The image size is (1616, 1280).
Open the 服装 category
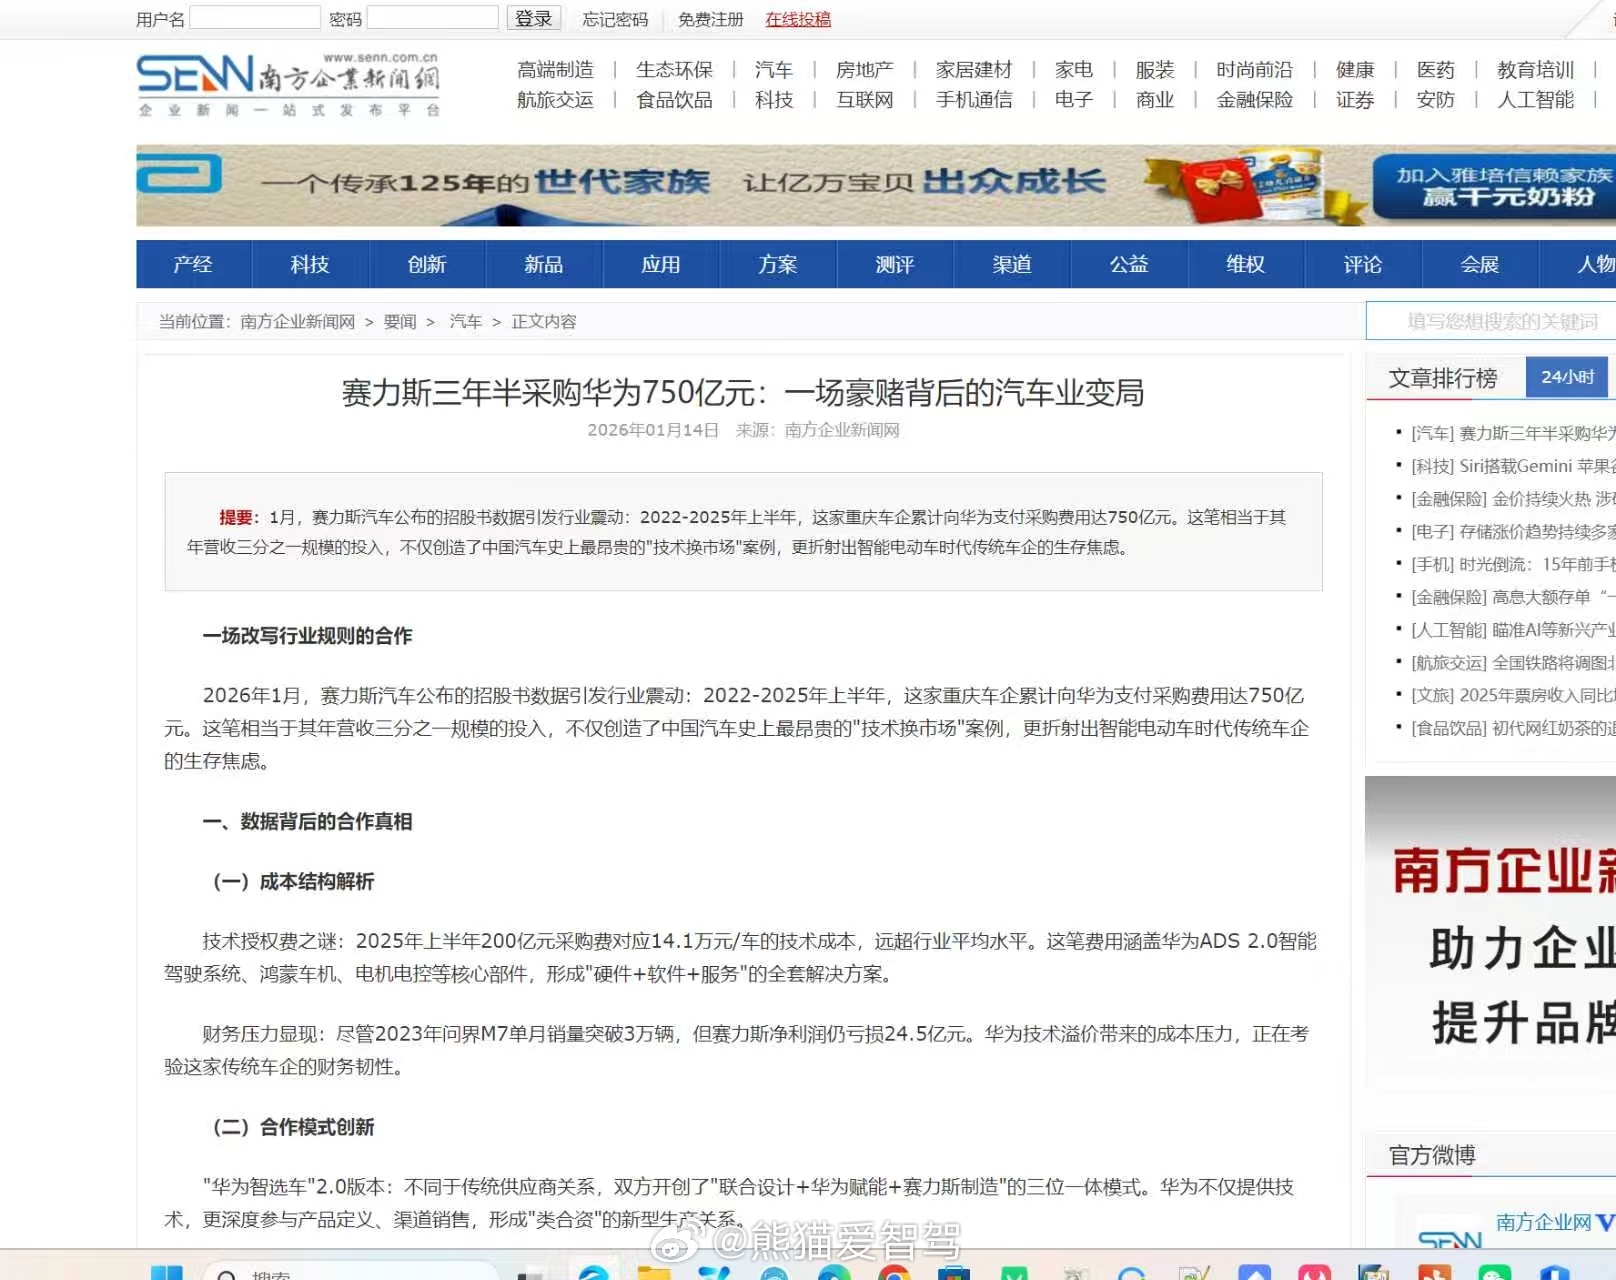coord(1155,70)
